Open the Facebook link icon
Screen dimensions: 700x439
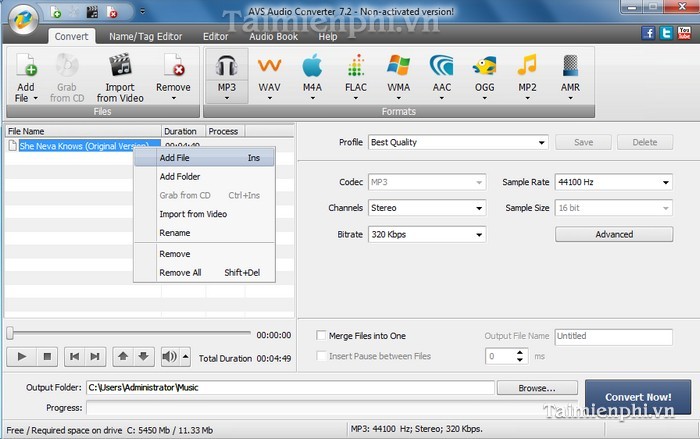point(648,33)
